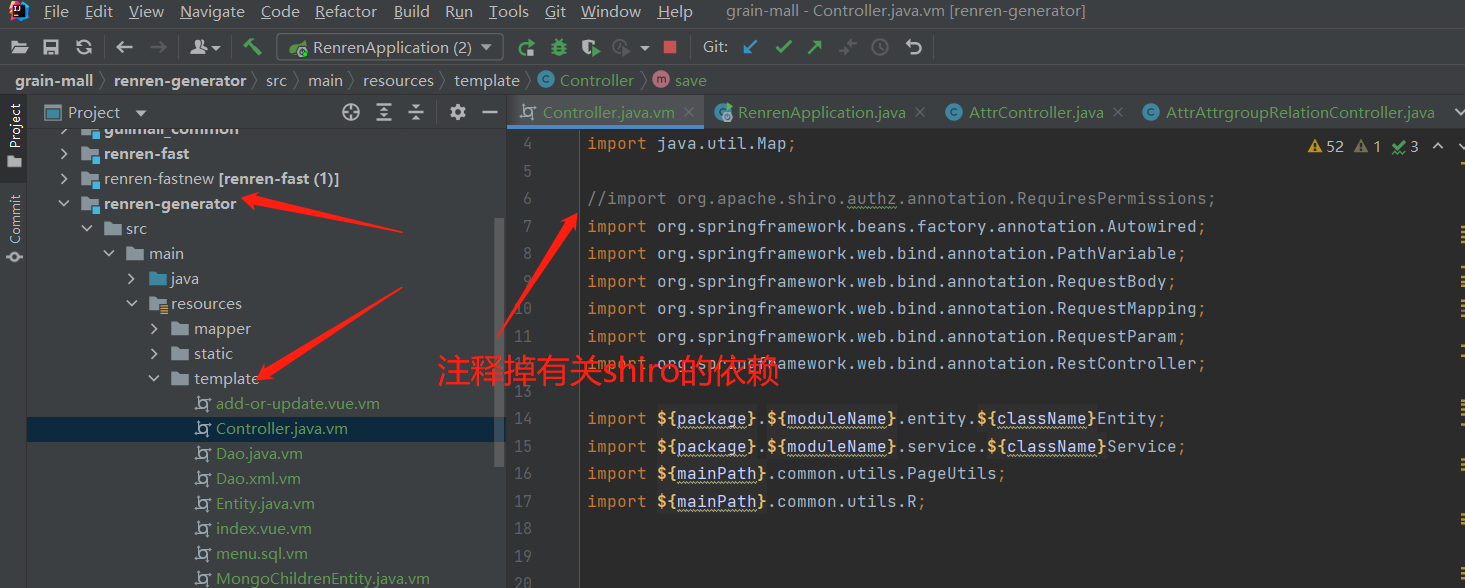Toggle the Project tool window sidebar button
1465x588 pixels.
pos(14,136)
